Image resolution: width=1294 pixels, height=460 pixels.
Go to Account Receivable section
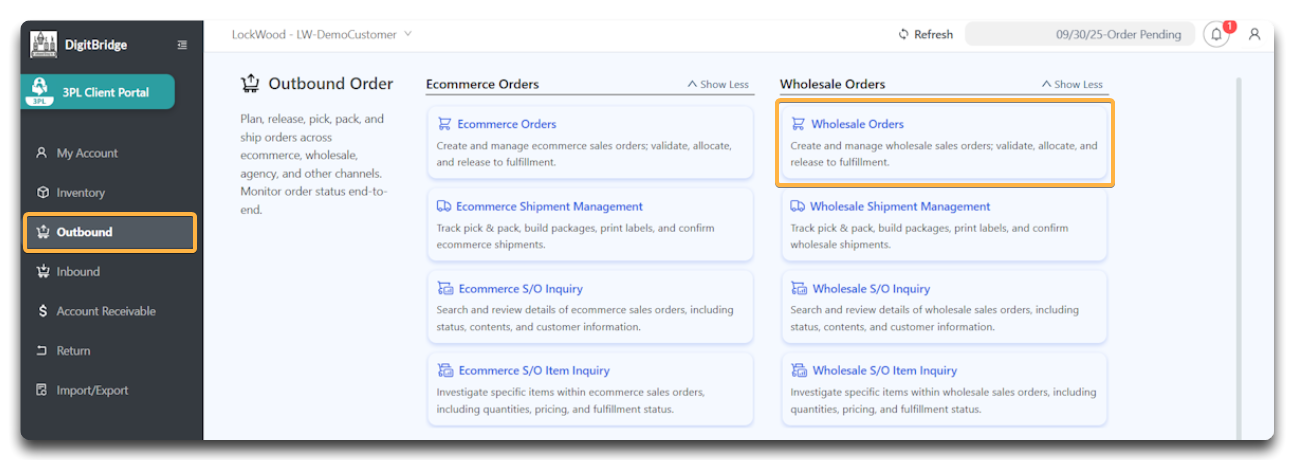[105, 311]
